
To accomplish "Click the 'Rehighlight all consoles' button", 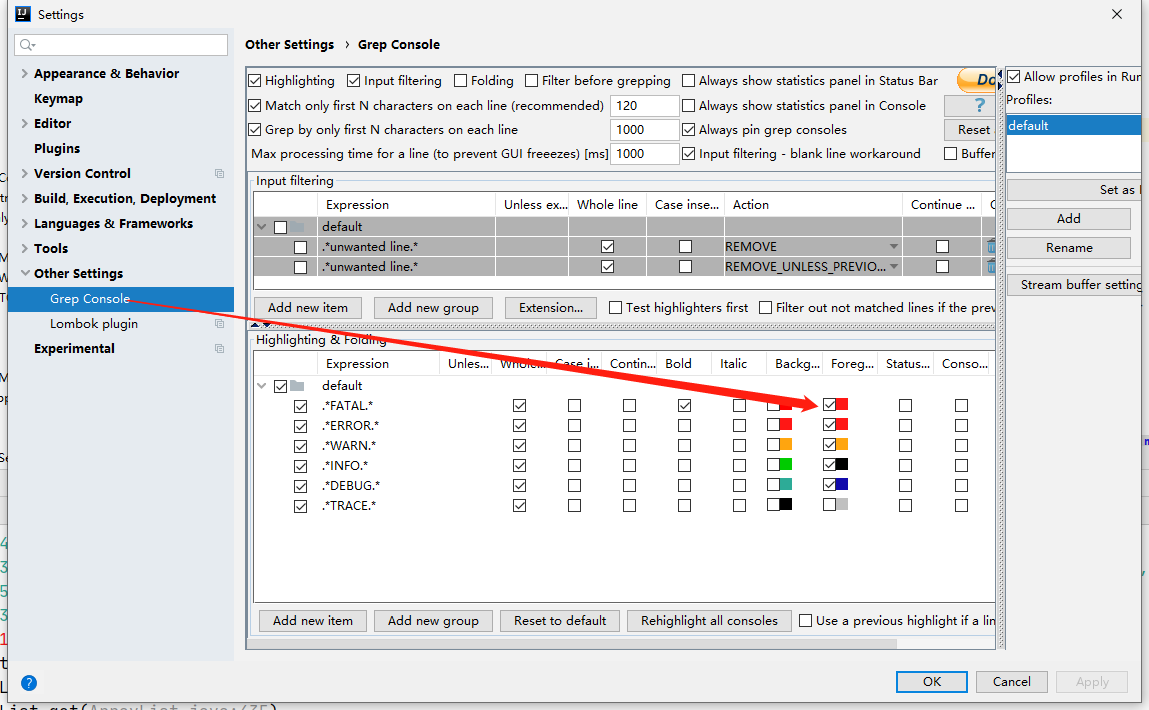I will [709, 620].
